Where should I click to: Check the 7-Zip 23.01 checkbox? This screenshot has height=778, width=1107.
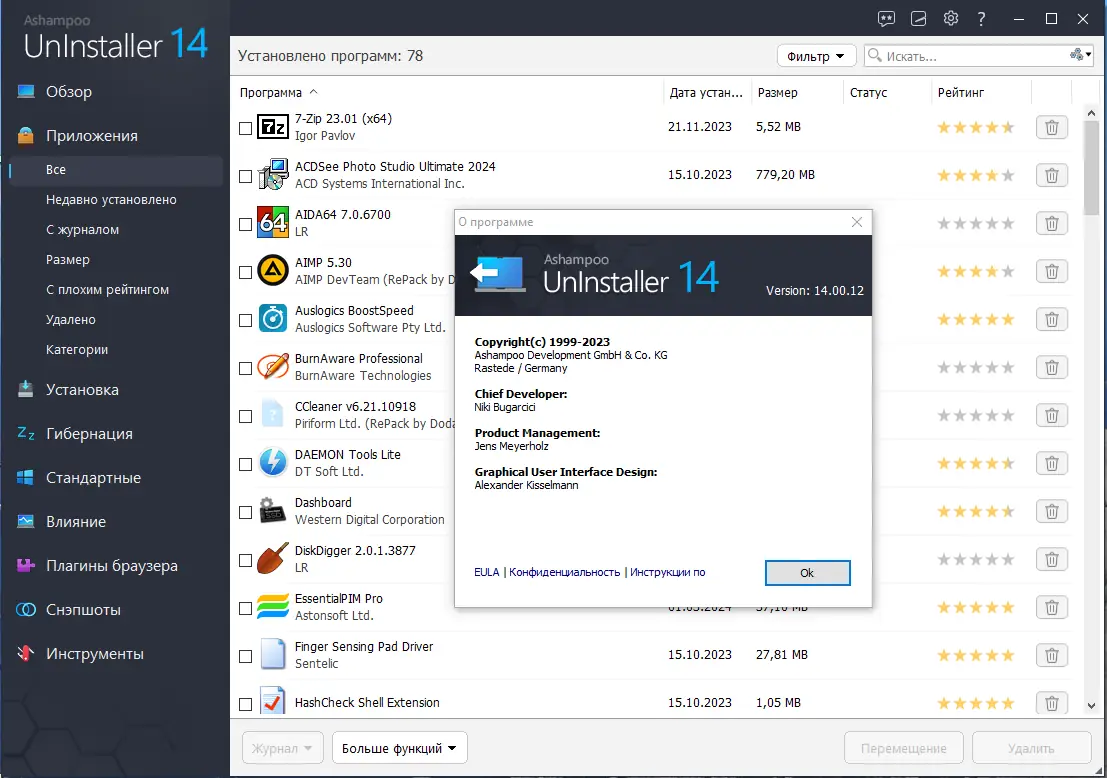pyautogui.click(x=245, y=128)
